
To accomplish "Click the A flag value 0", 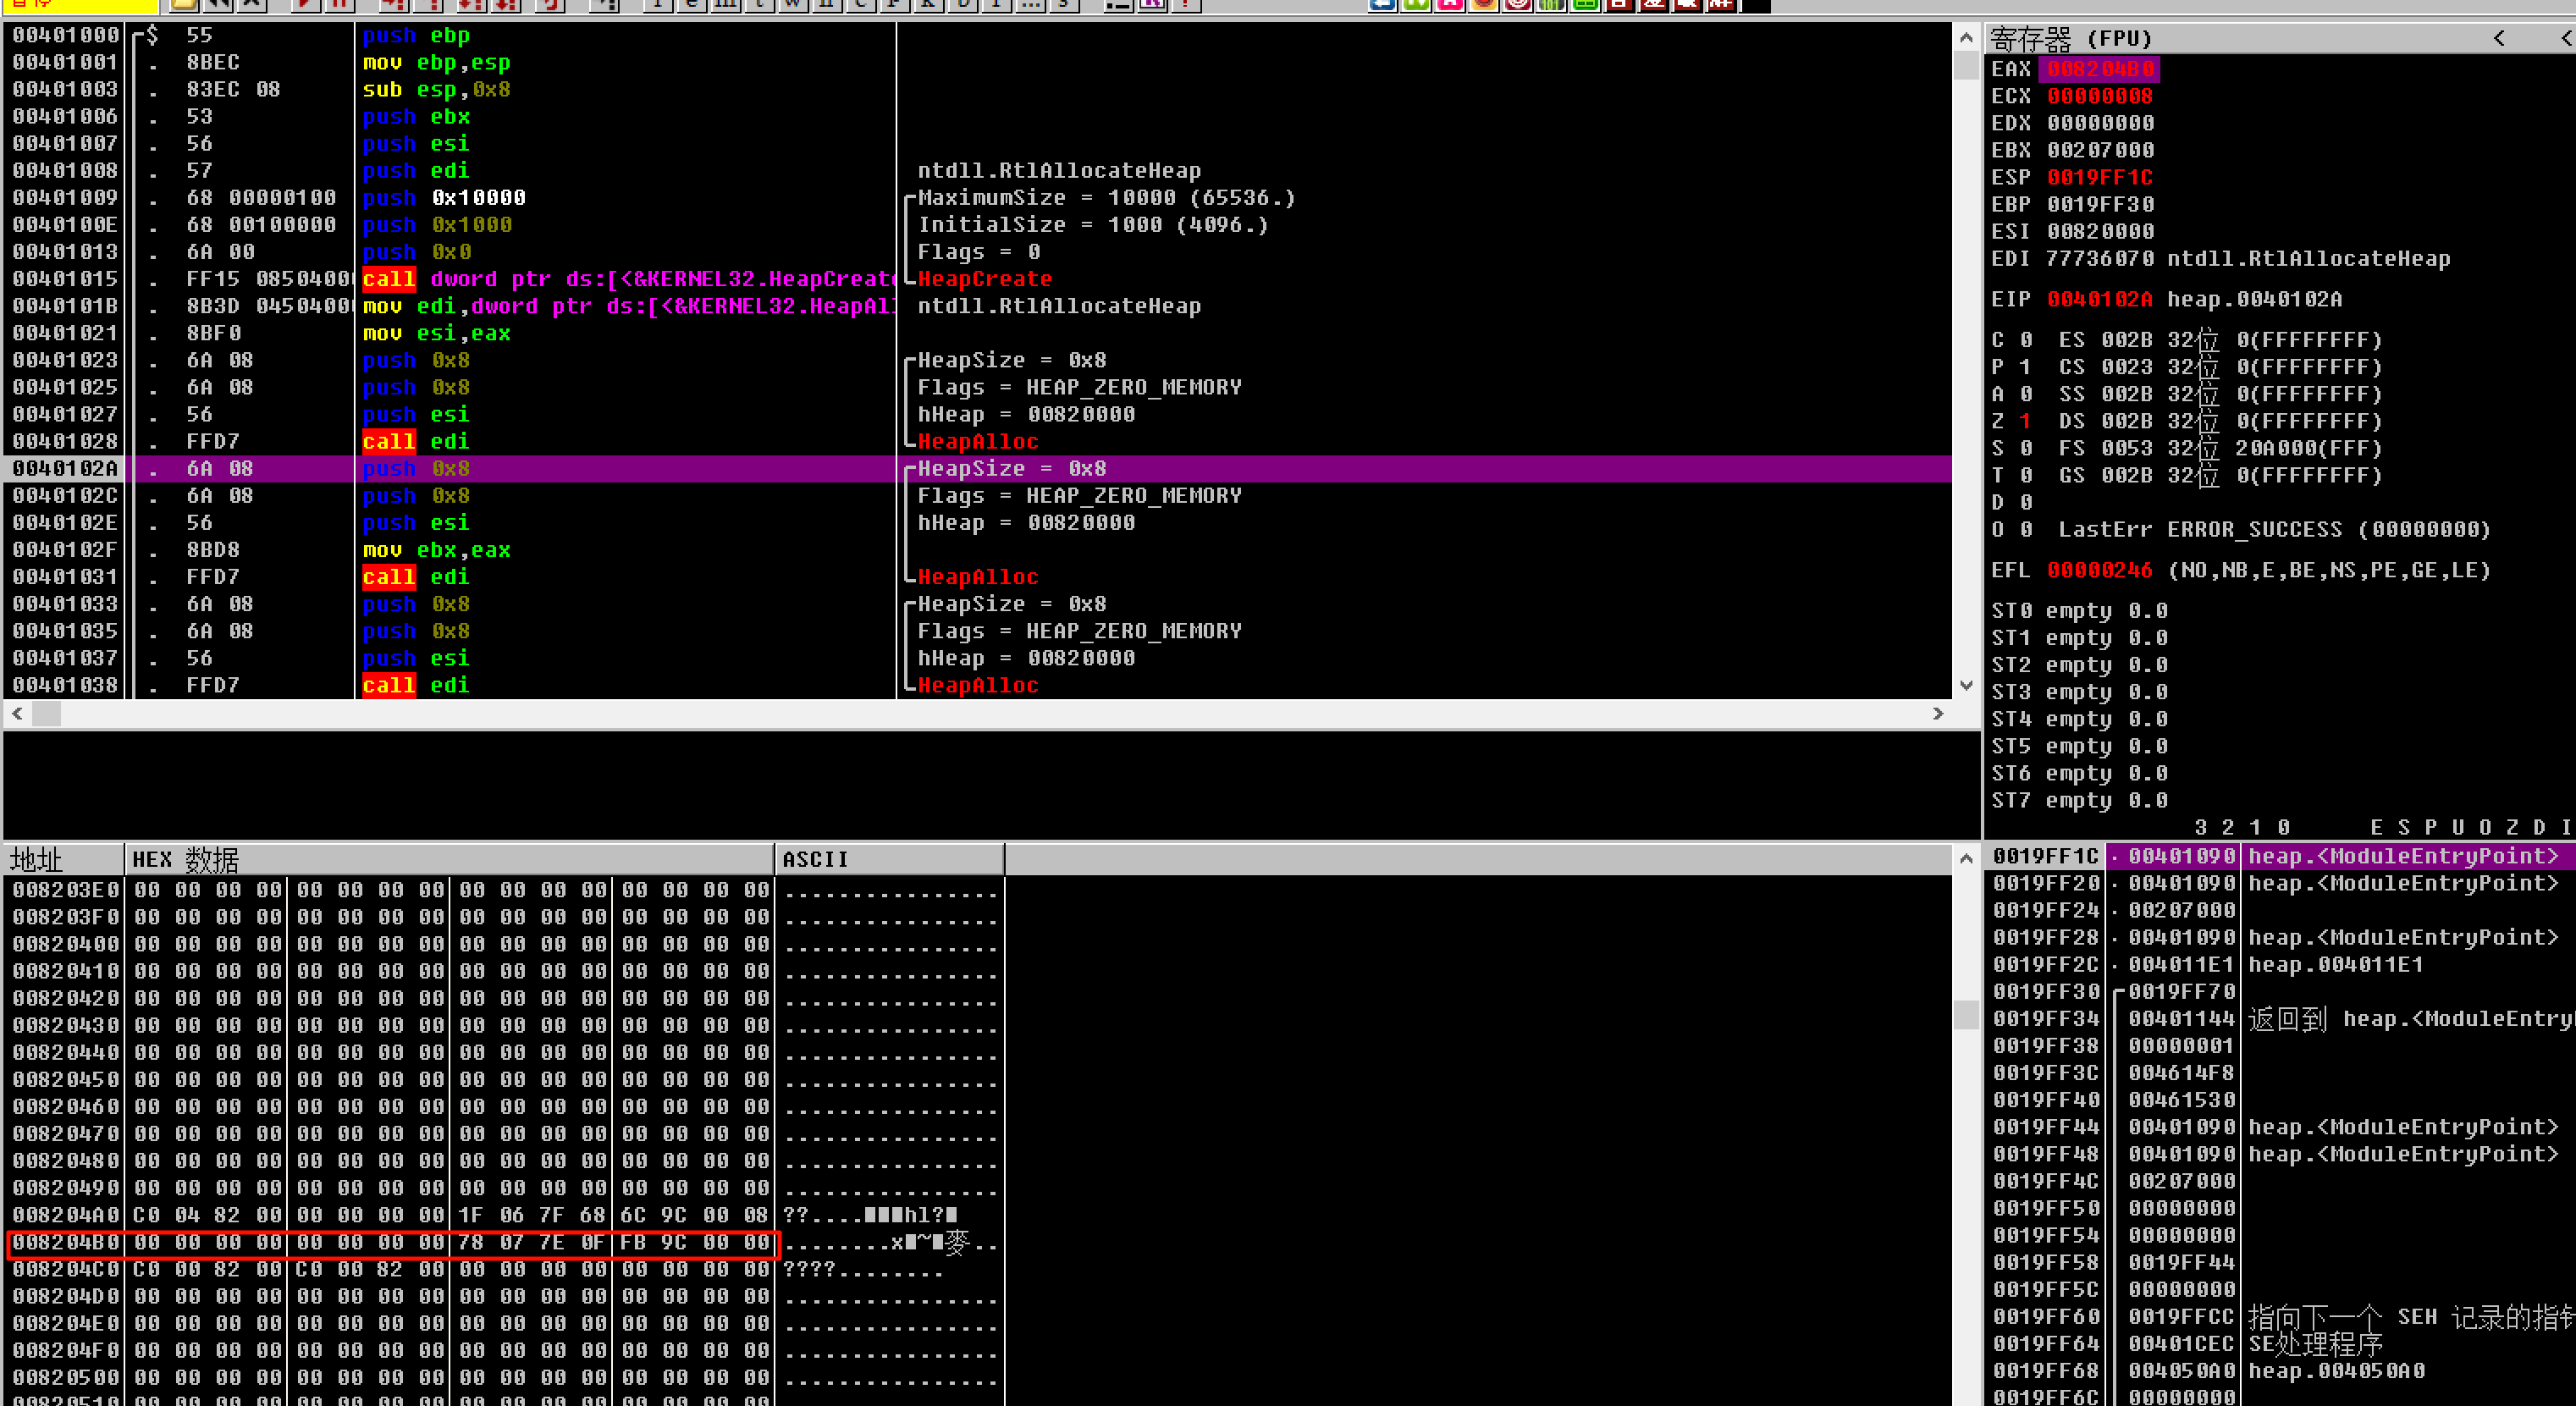I will [2025, 394].
